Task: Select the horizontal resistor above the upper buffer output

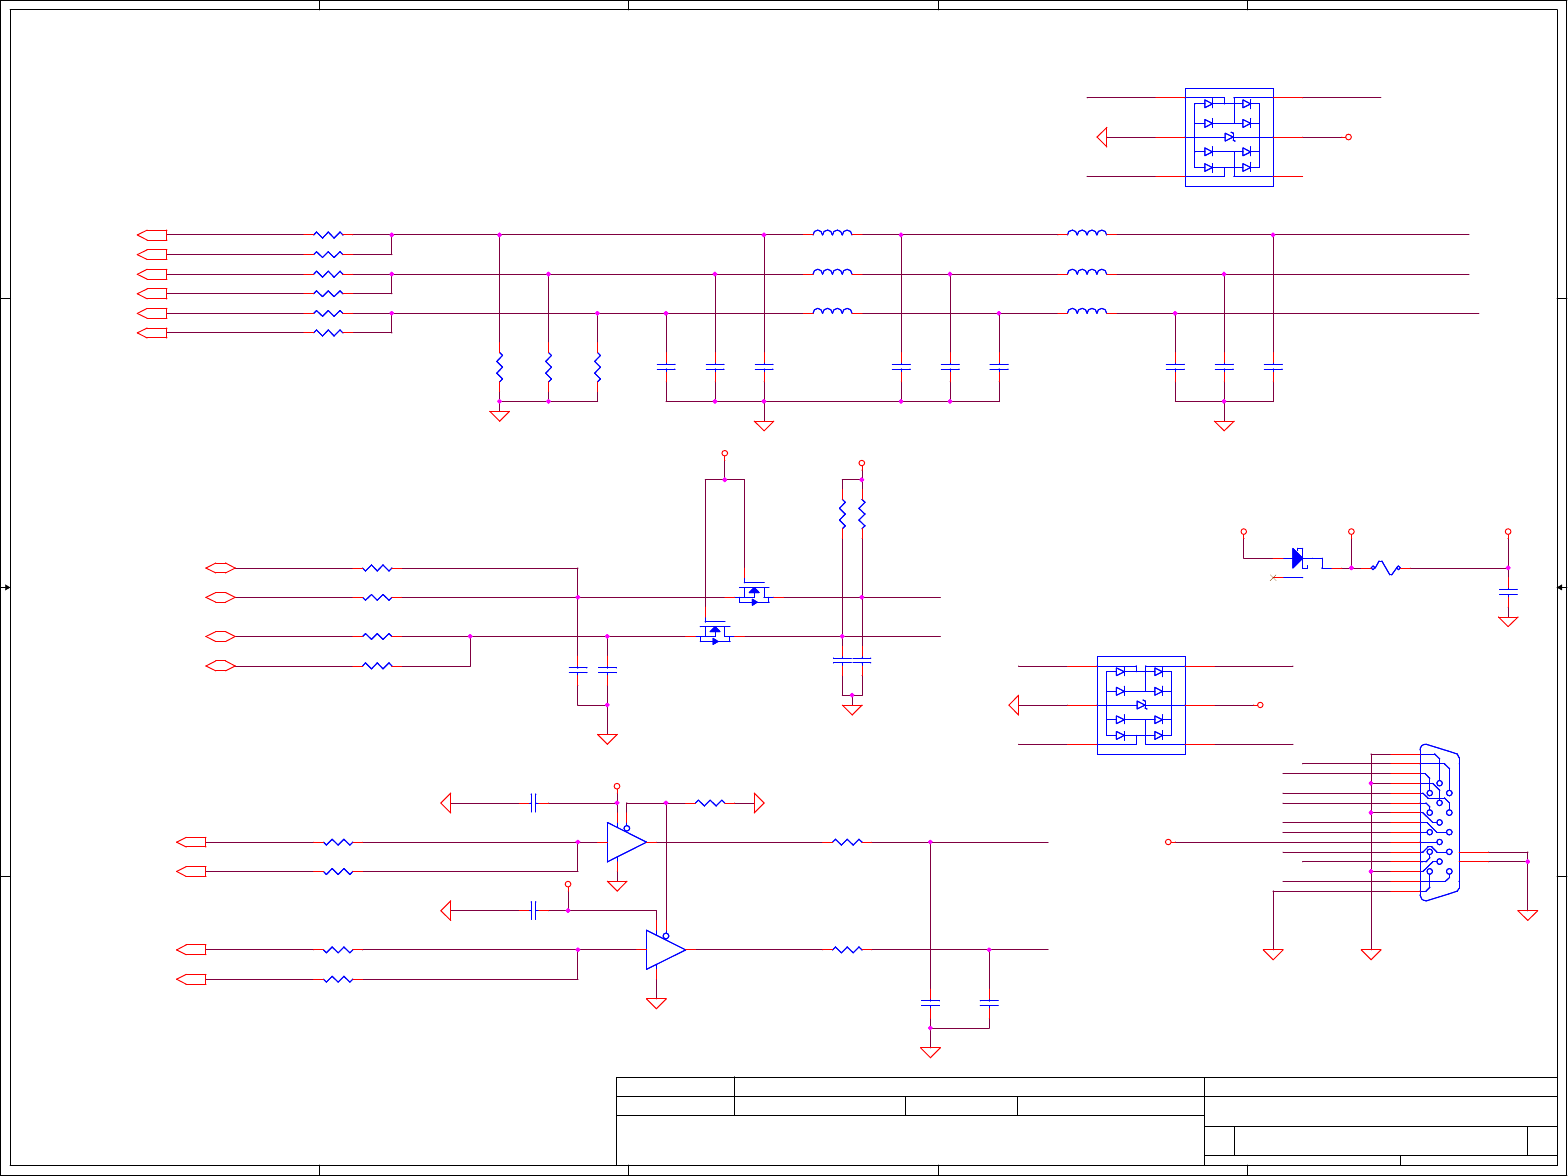Action: pos(710,802)
